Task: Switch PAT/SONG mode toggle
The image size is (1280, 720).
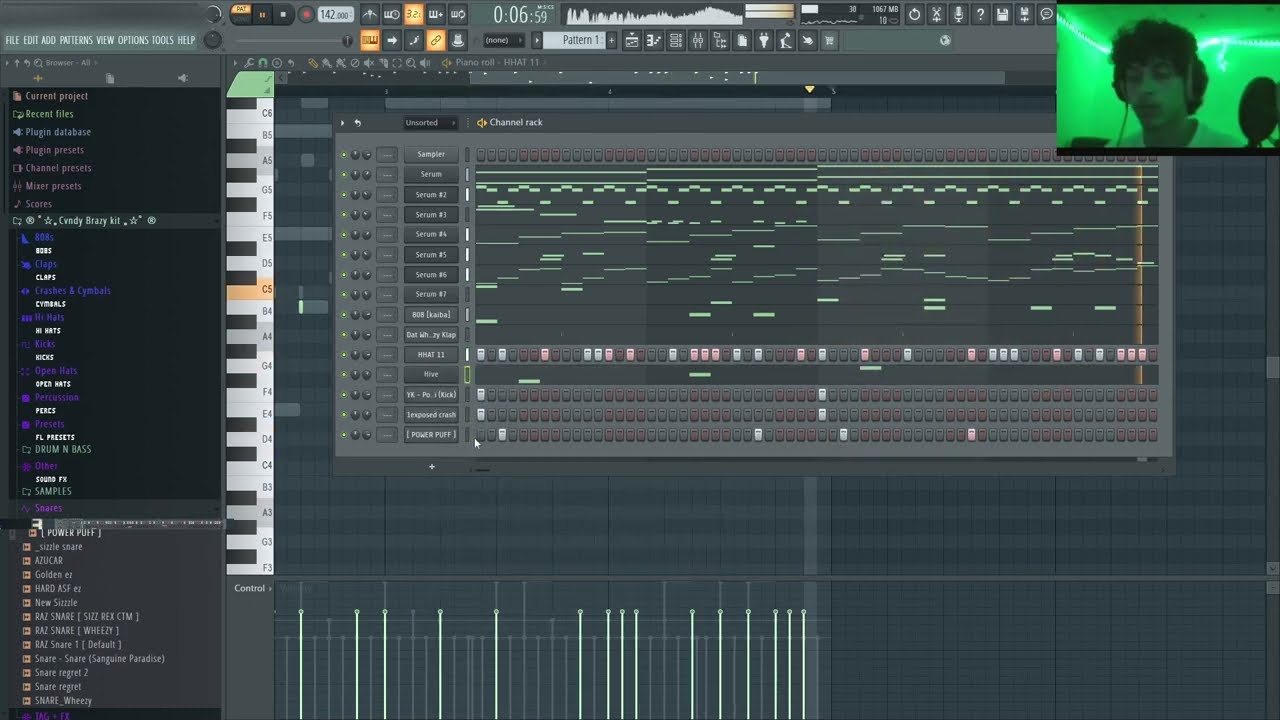Action: point(241,14)
